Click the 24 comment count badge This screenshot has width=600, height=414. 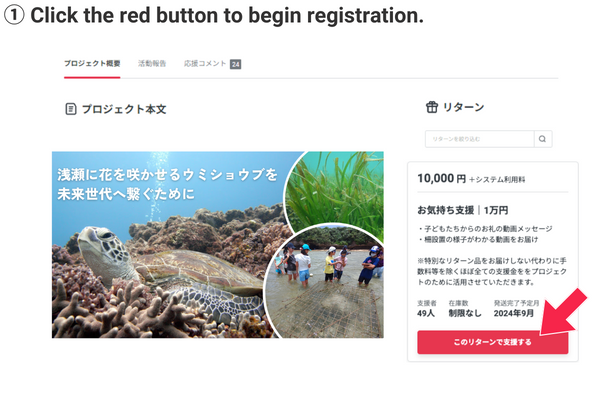pyautogui.click(x=235, y=64)
